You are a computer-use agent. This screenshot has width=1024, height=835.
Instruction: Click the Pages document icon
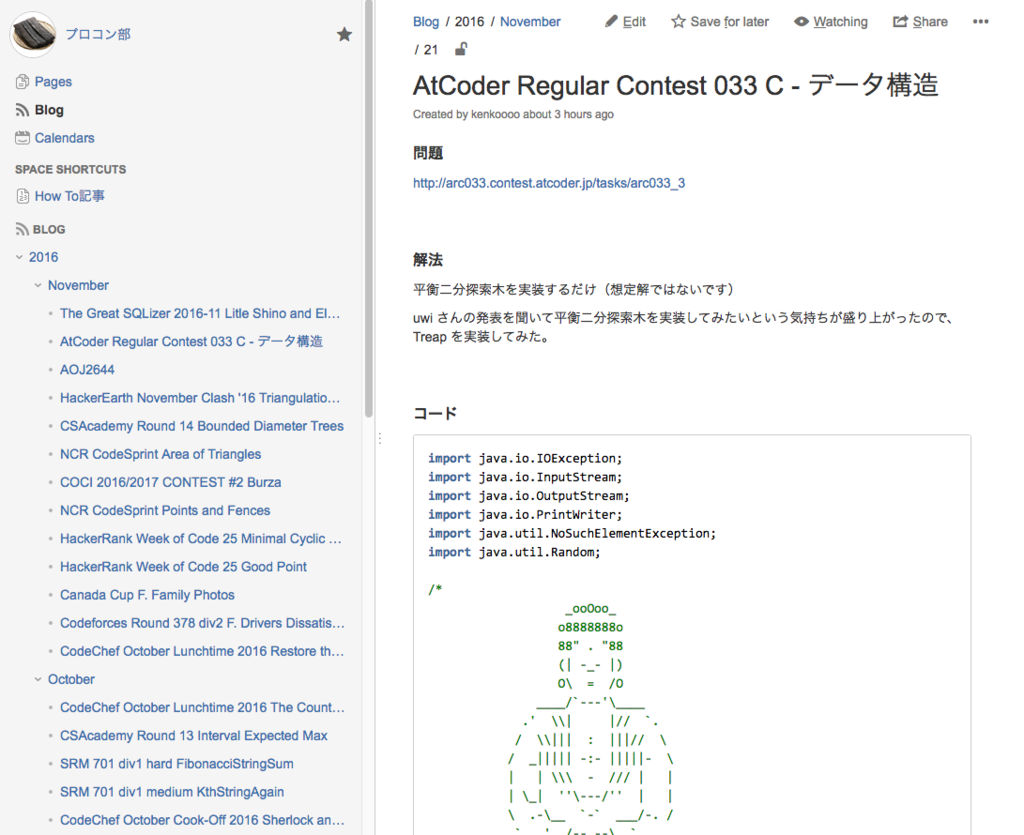click(22, 82)
